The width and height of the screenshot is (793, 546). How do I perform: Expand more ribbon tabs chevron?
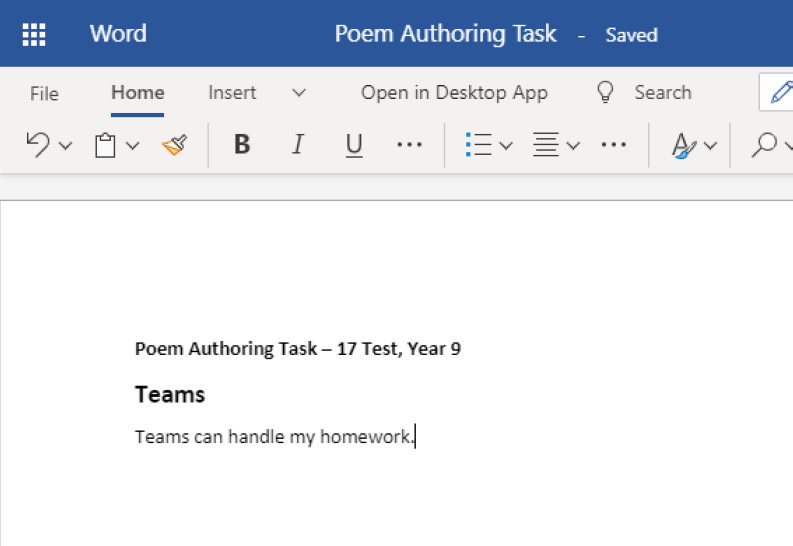pos(298,93)
